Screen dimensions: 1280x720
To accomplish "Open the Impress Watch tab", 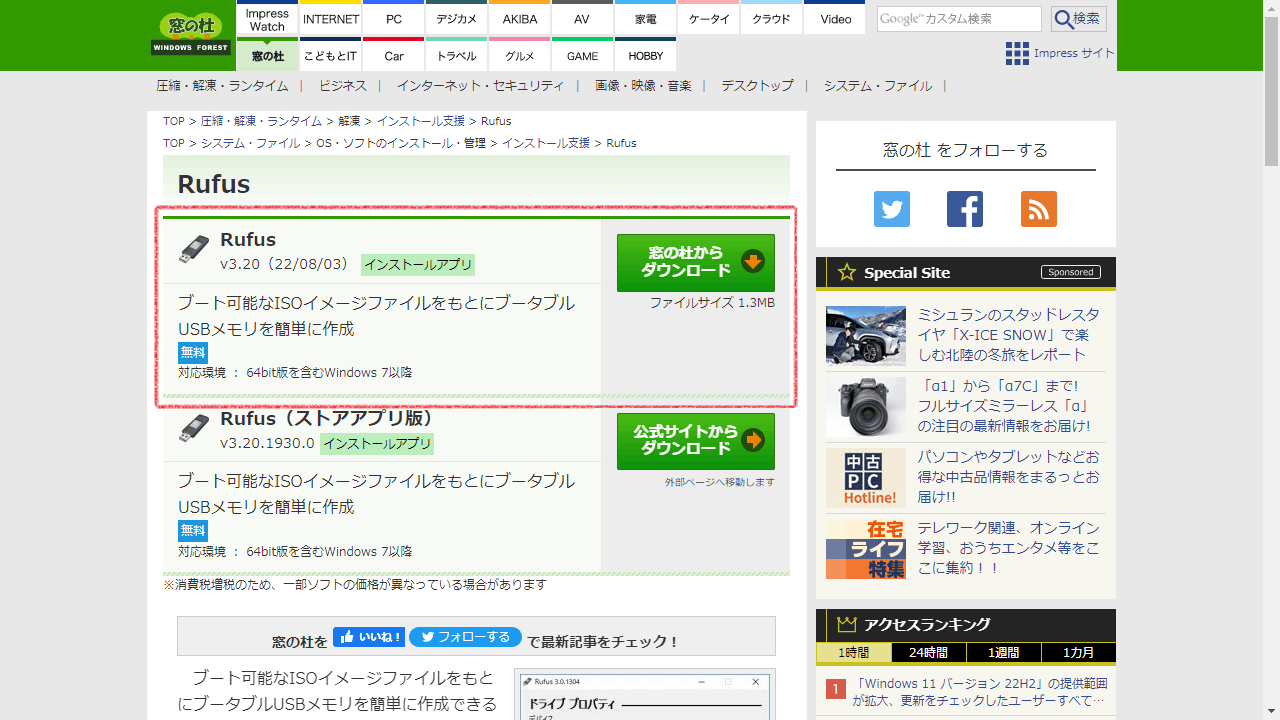I will coord(267,19).
